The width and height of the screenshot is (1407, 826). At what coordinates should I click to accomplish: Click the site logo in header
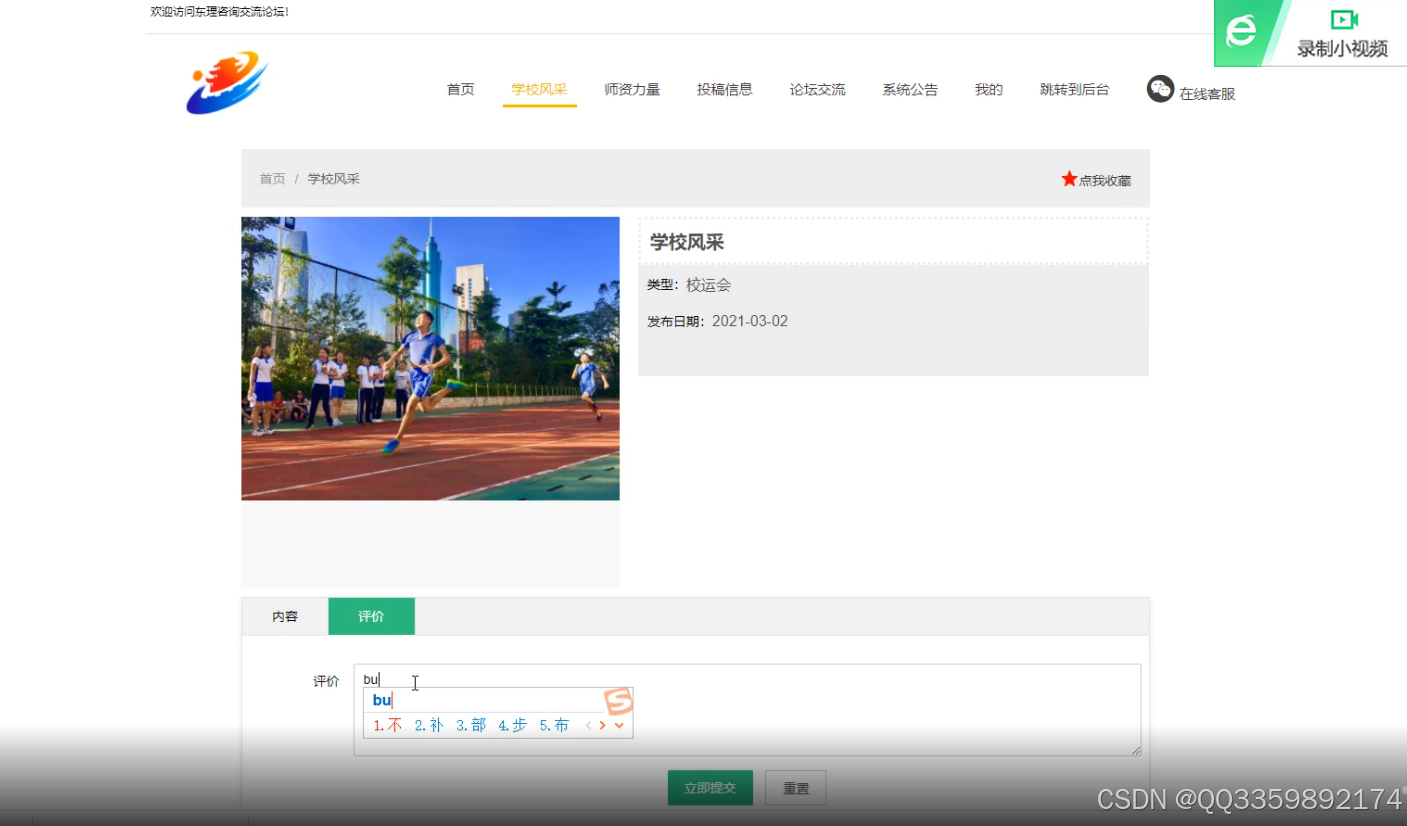227,83
